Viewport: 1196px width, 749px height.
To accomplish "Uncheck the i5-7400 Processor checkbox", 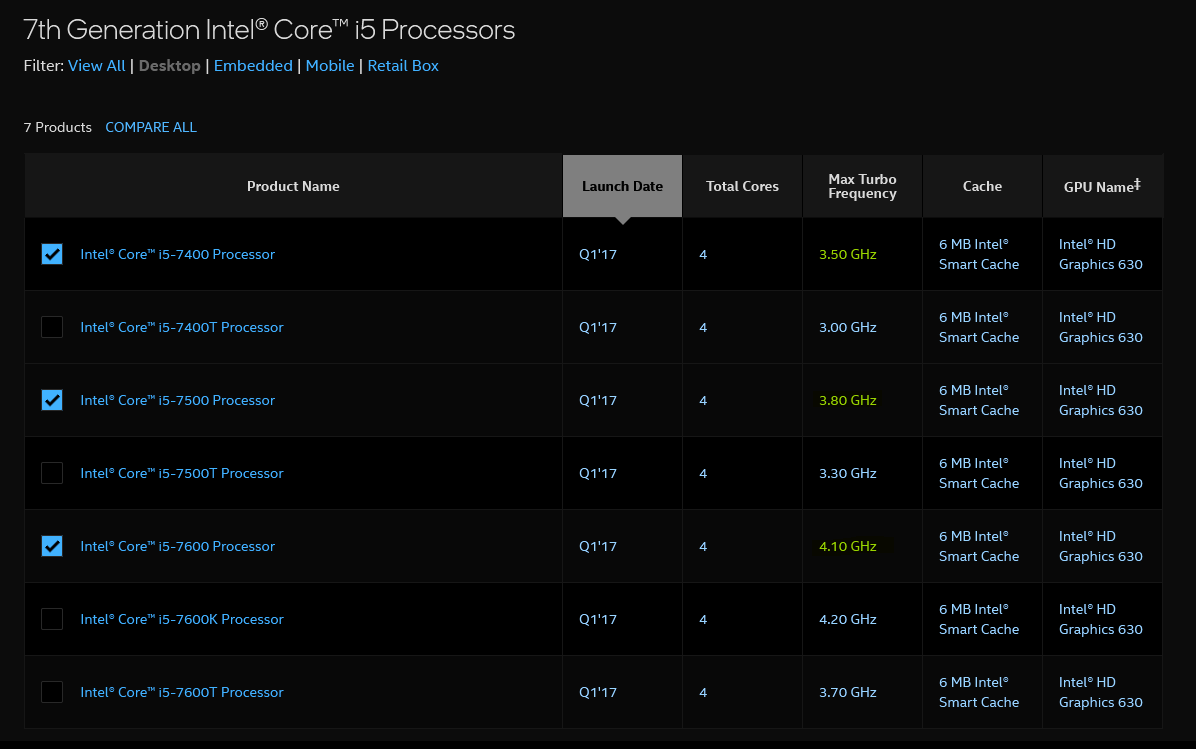I will click(52, 254).
